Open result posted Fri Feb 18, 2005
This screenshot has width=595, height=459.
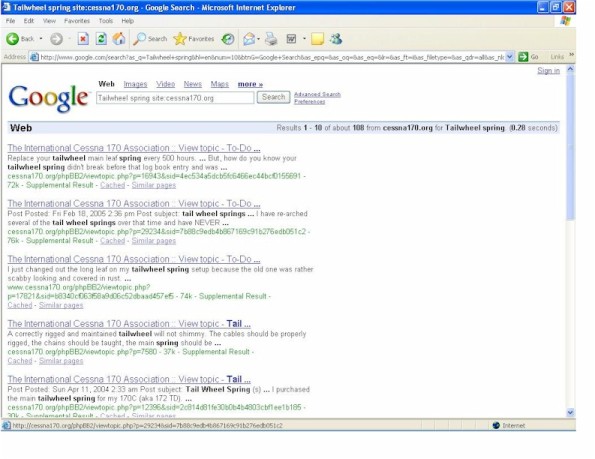click(x=134, y=203)
